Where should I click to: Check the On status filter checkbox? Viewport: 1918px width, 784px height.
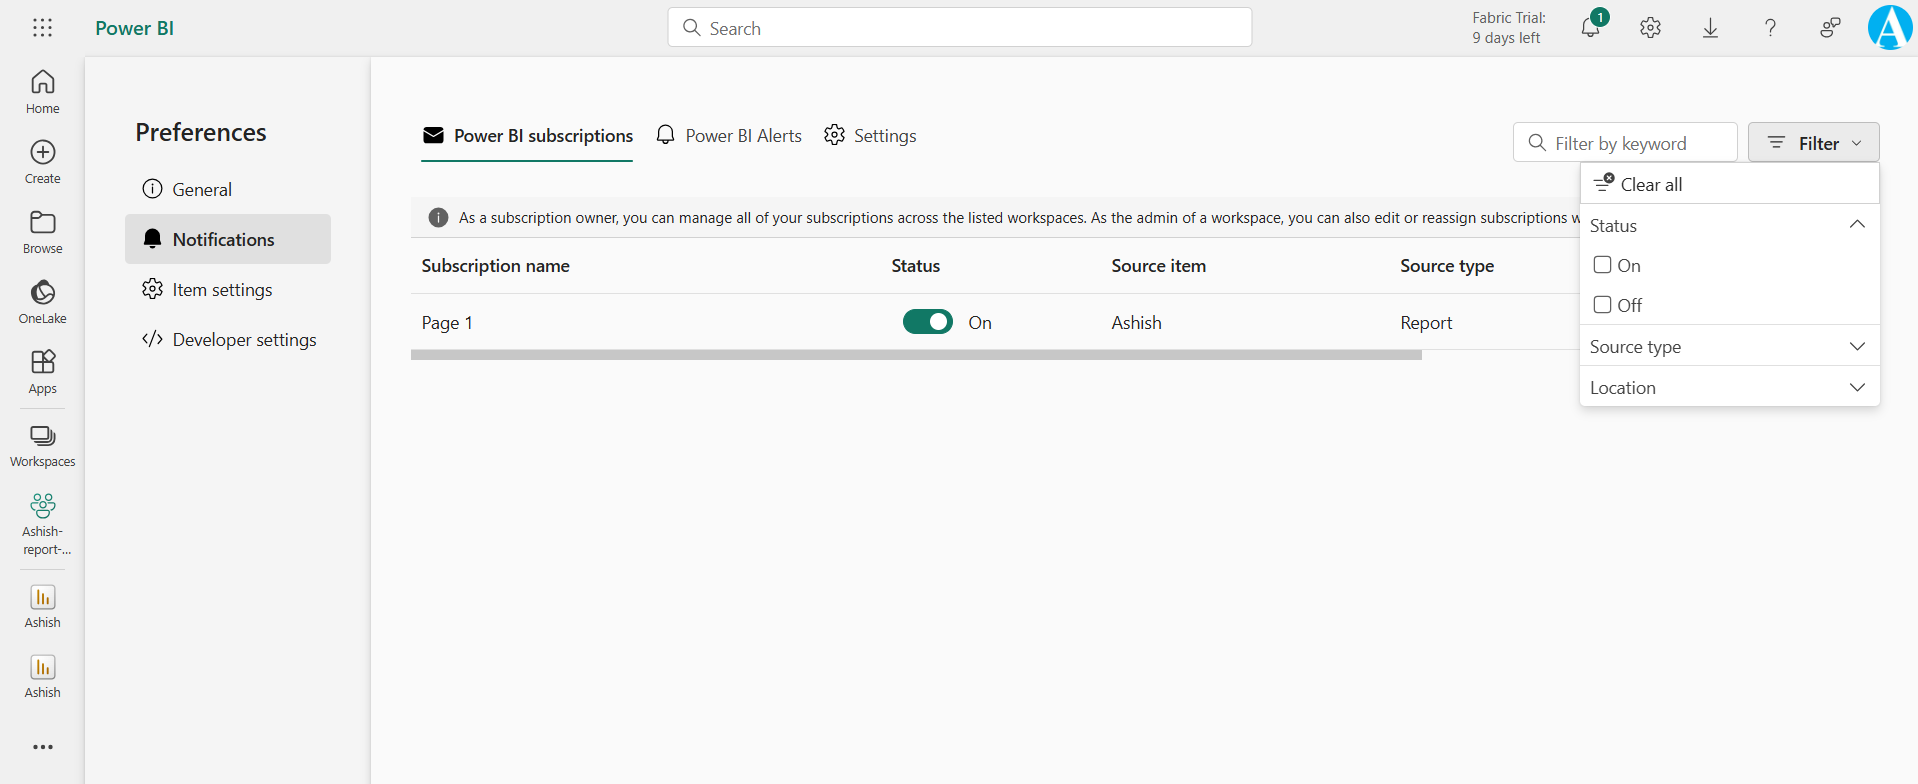[1602, 265]
